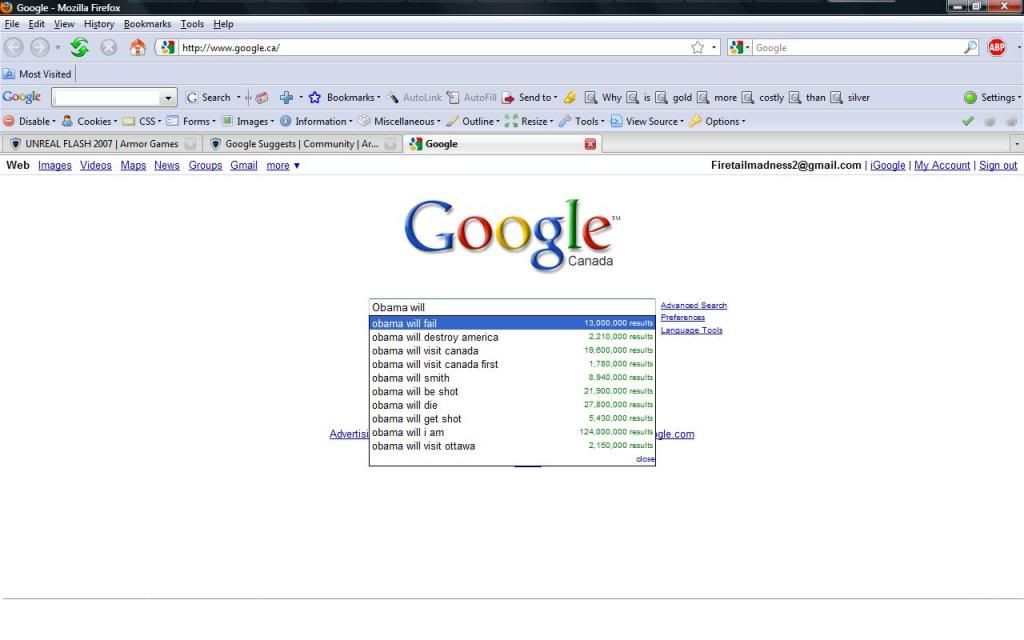1024x640 pixels.
Task: Bookmark the page with the star icon
Action: [697, 48]
